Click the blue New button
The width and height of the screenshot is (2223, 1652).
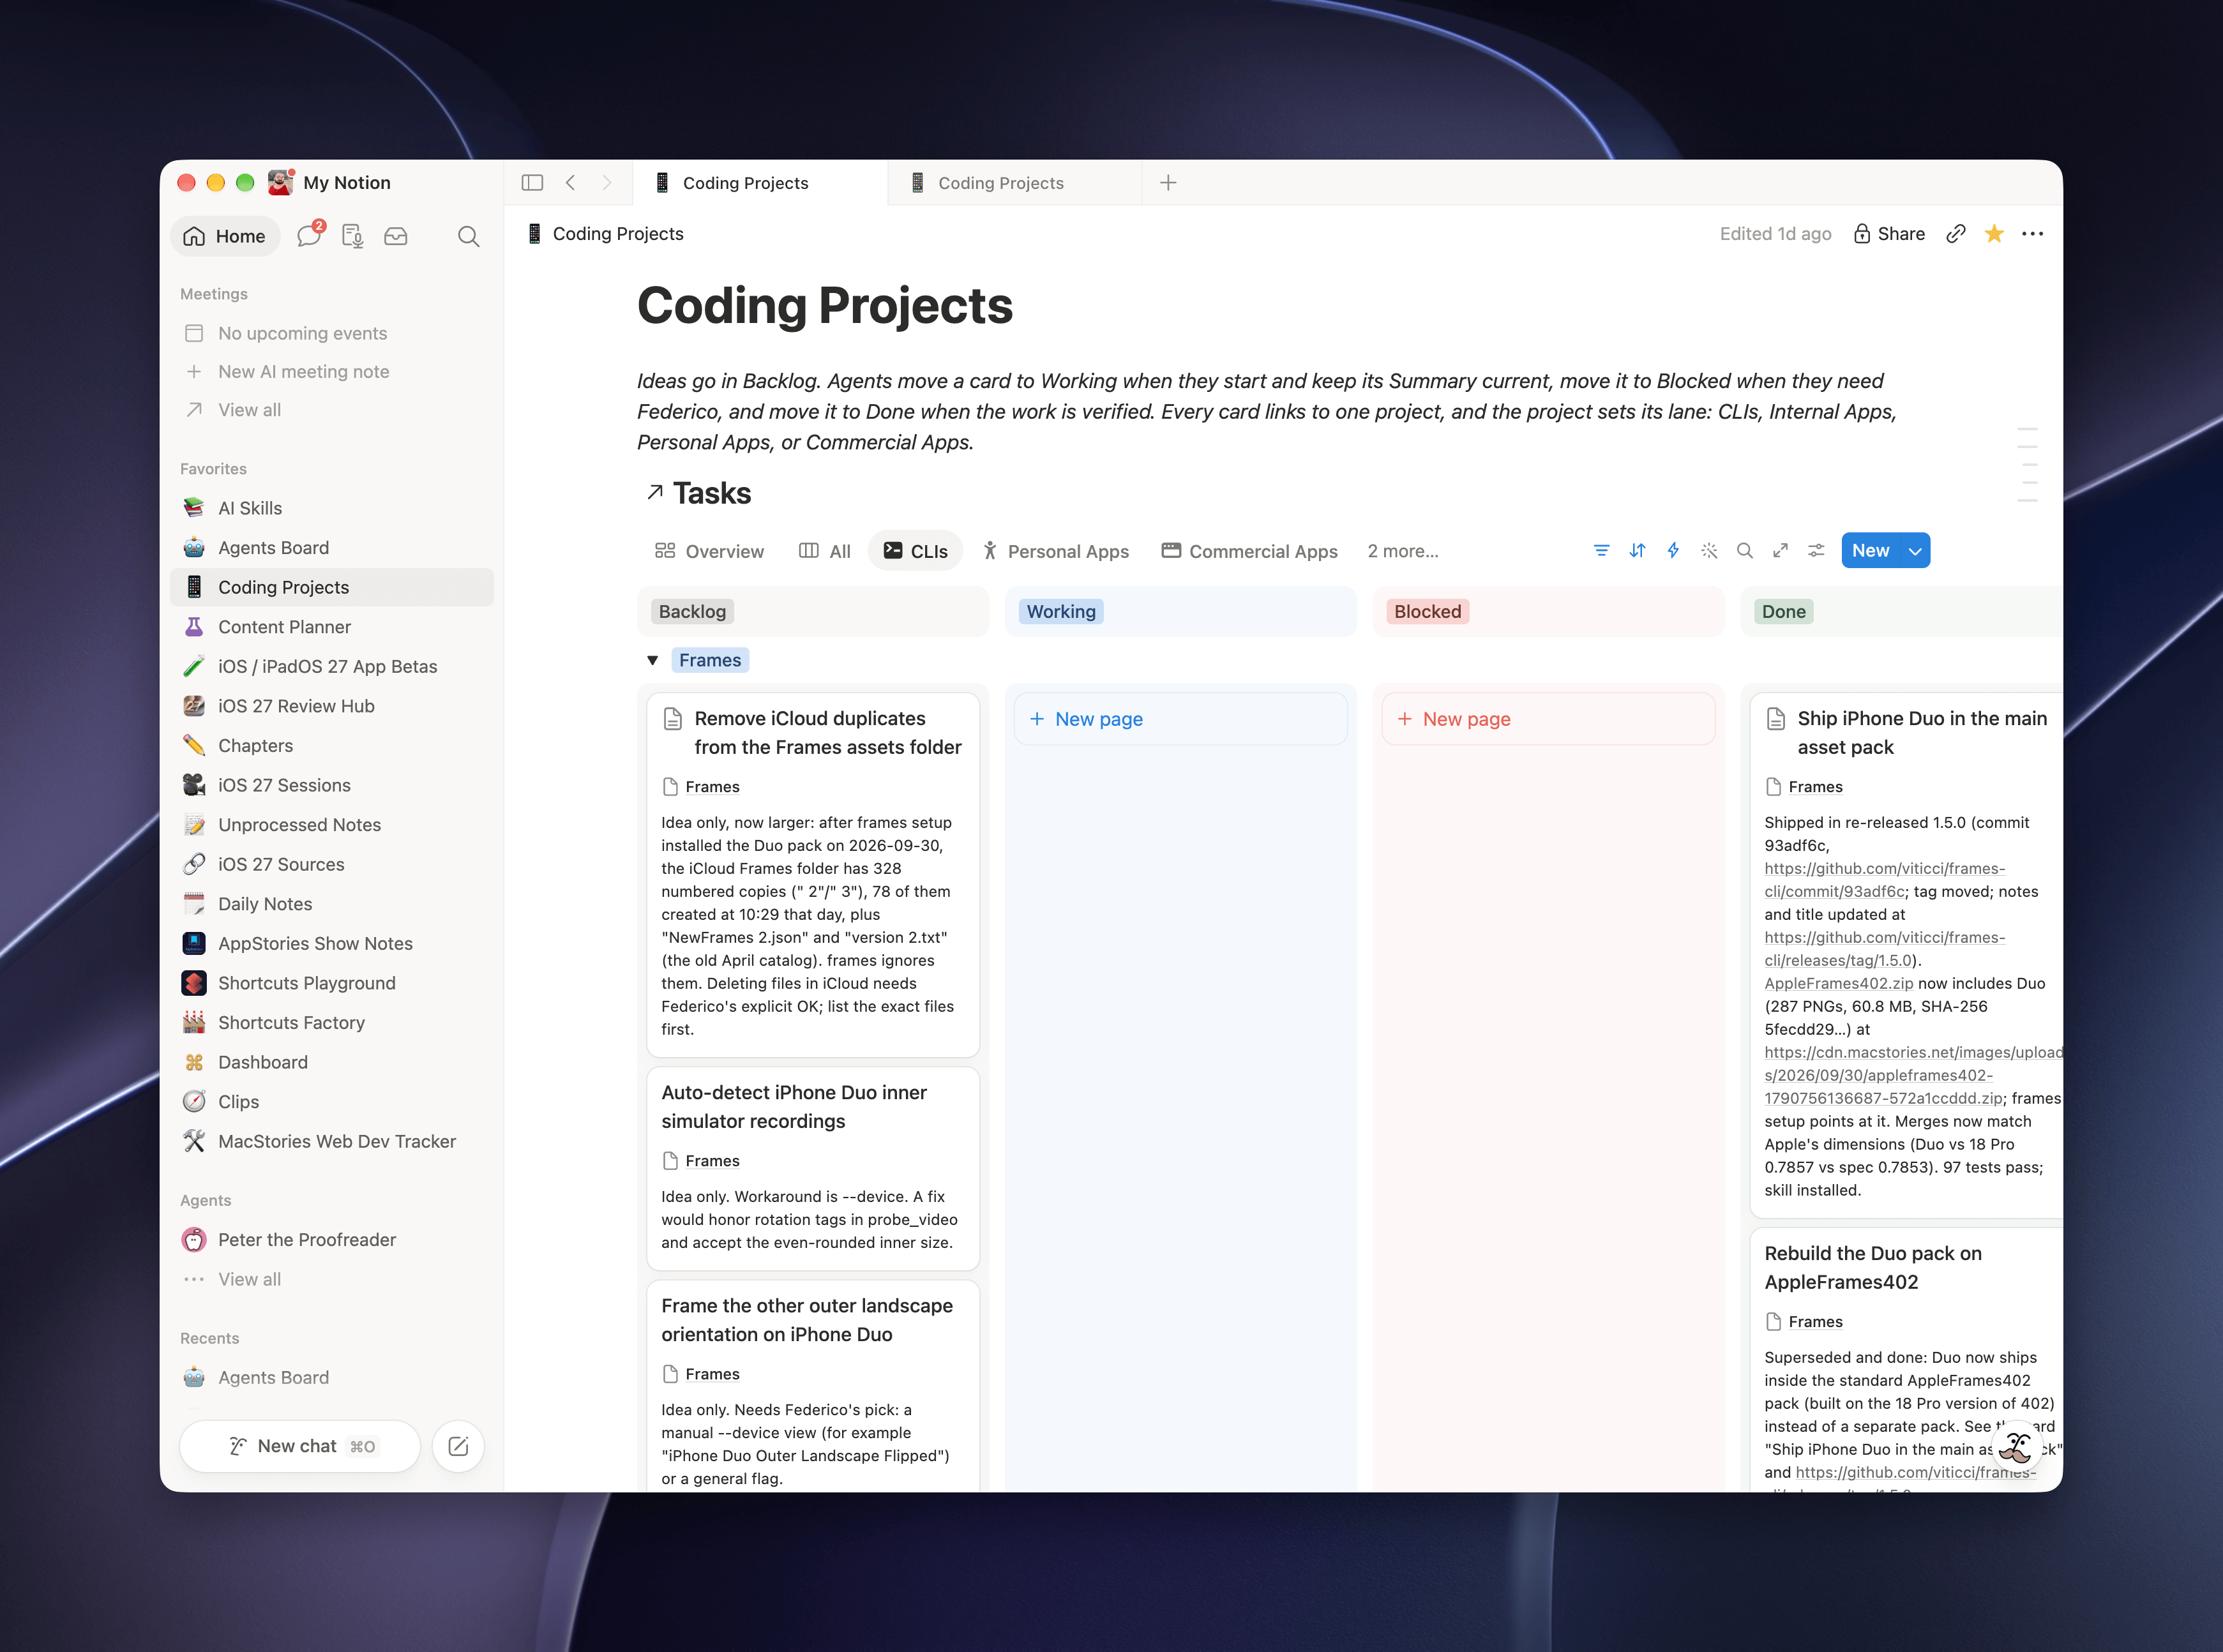click(1871, 550)
